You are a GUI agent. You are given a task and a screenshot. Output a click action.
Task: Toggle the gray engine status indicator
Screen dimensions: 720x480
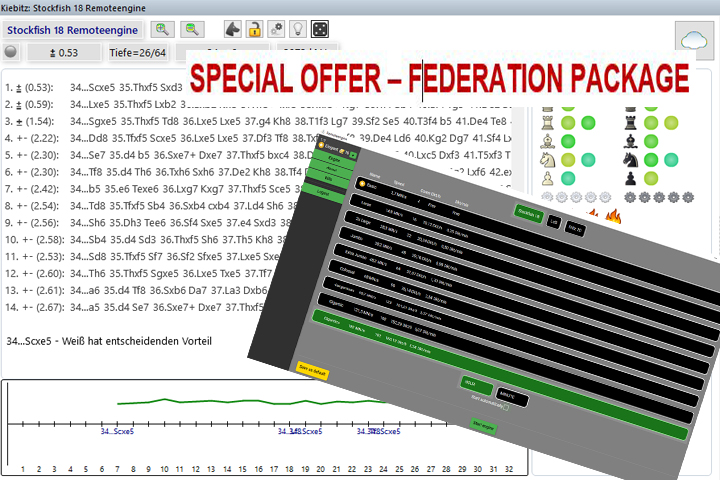(x=11, y=53)
